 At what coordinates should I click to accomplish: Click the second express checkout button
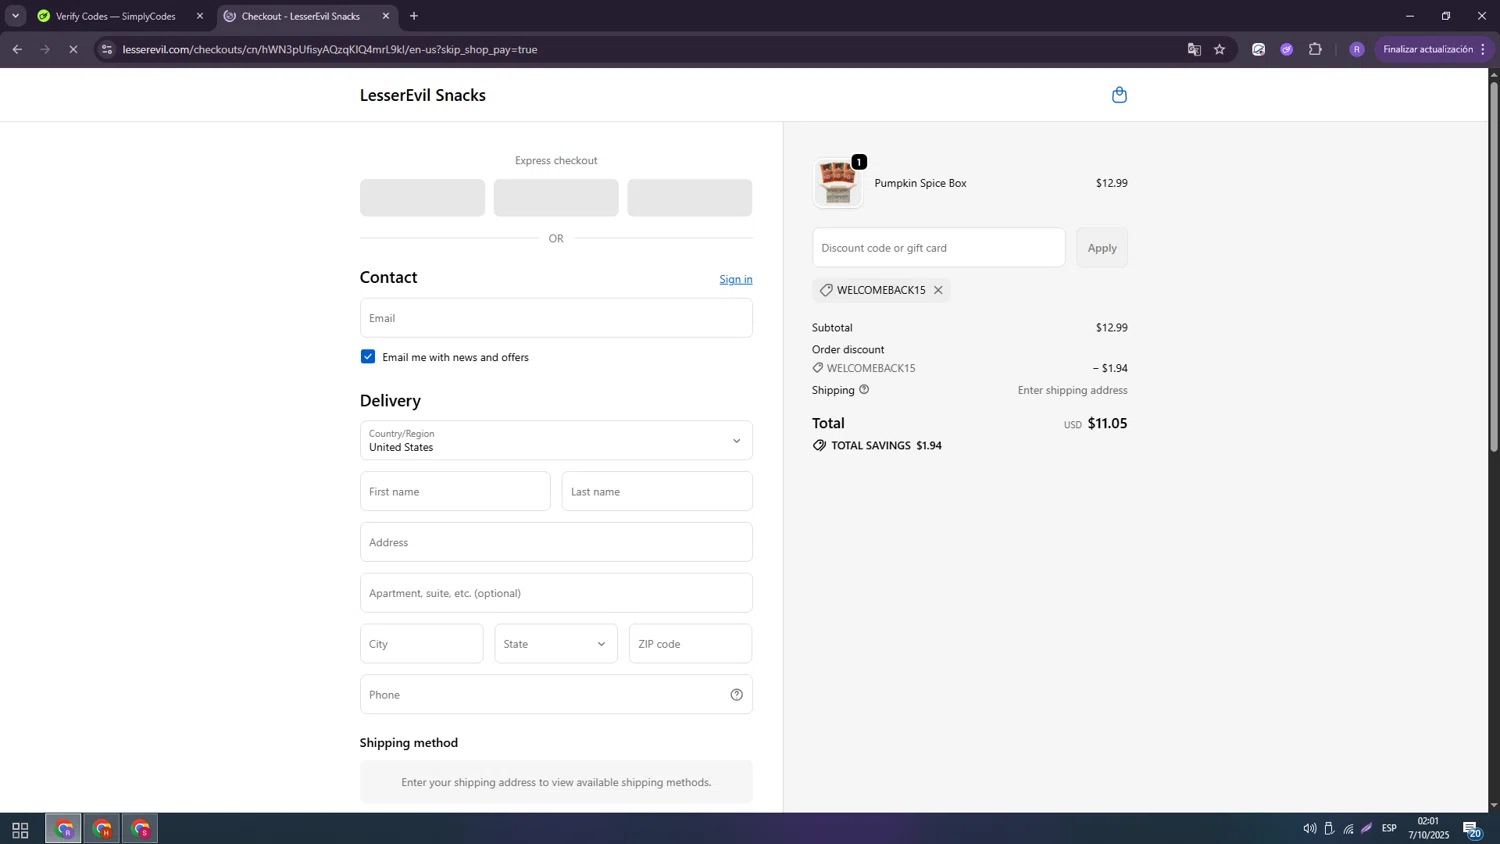[556, 198]
